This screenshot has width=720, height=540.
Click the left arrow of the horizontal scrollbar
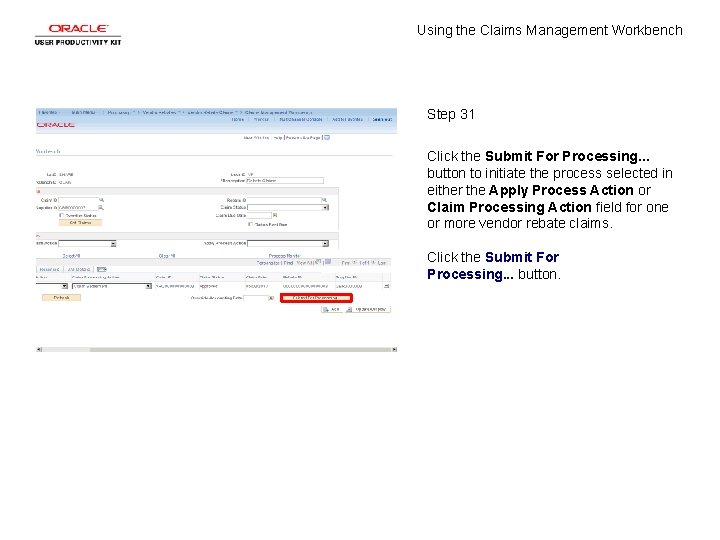point(39,349)
